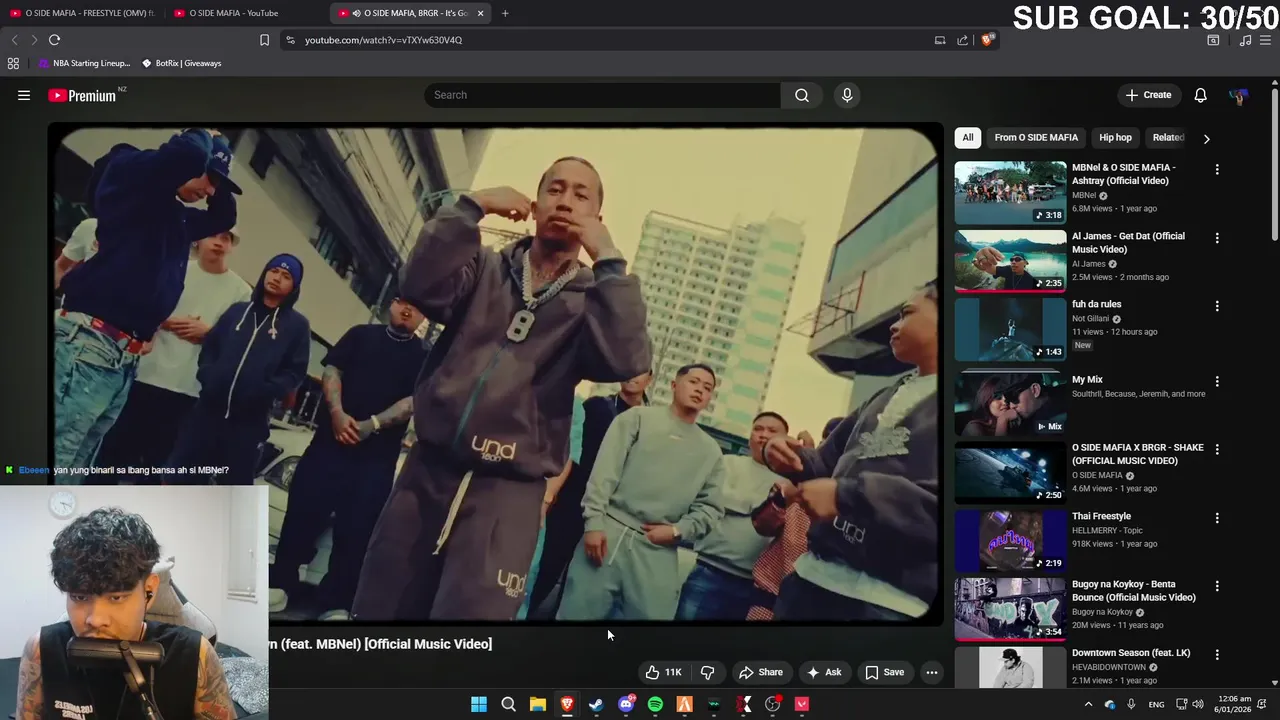1280x720 pixels.
Task: Dislike the video with thumbs down
Action: pos(707,672)
